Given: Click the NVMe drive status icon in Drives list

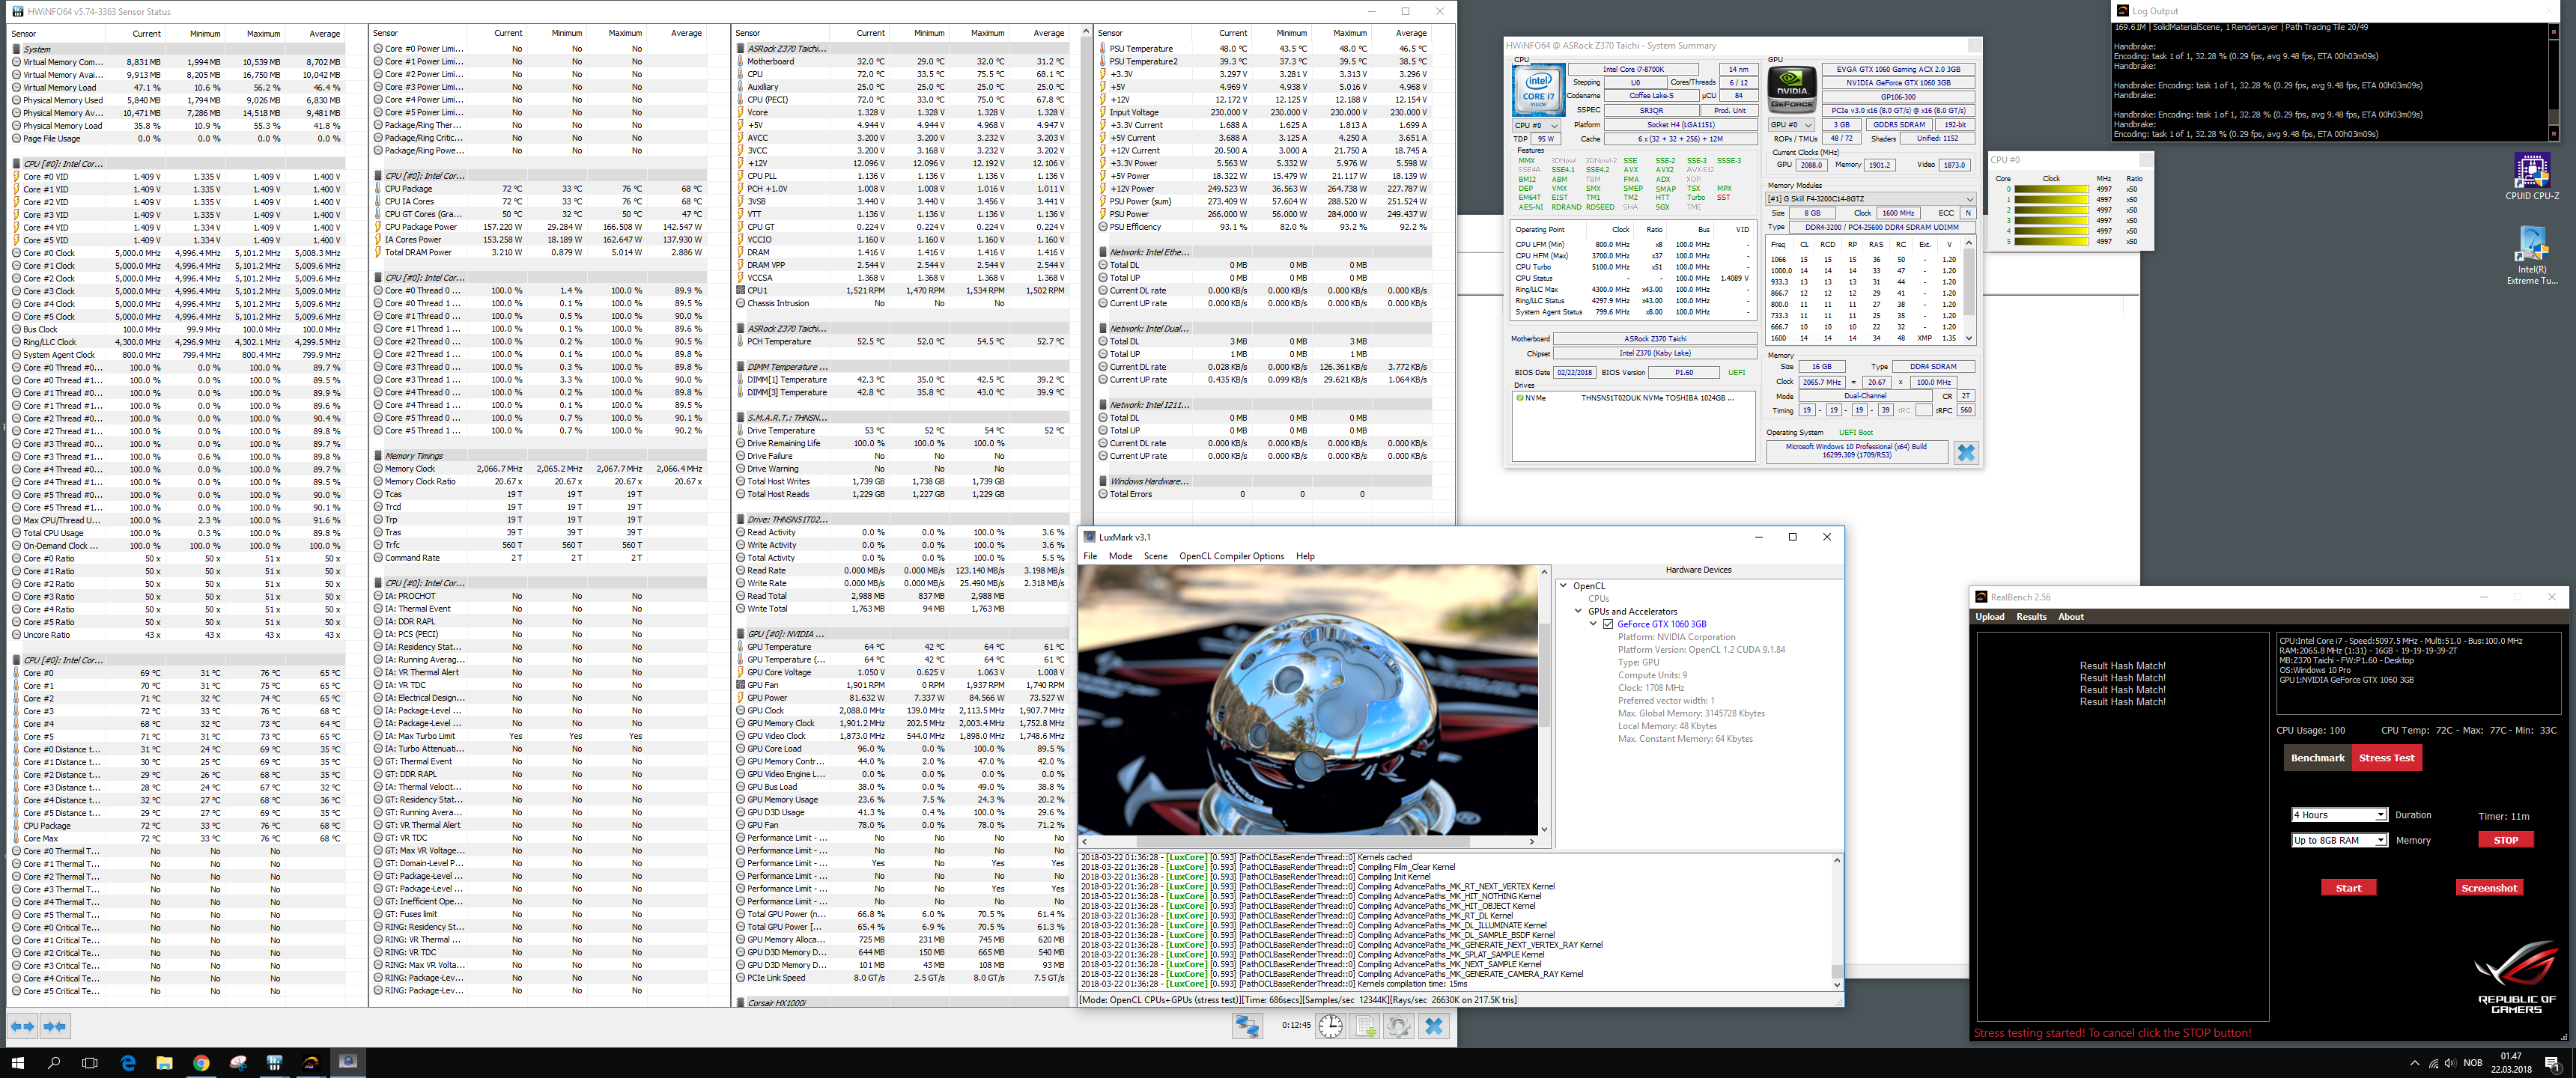Looking at the screenshot, I should coord(1520,398).
